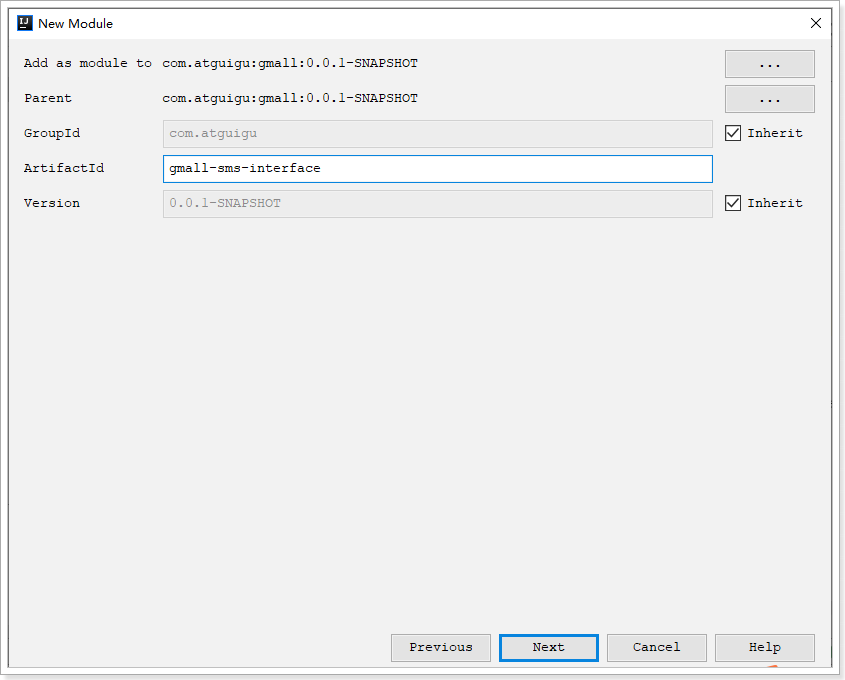Proceed by pressing the Next button
845x680 pixels.
(548, 647)
